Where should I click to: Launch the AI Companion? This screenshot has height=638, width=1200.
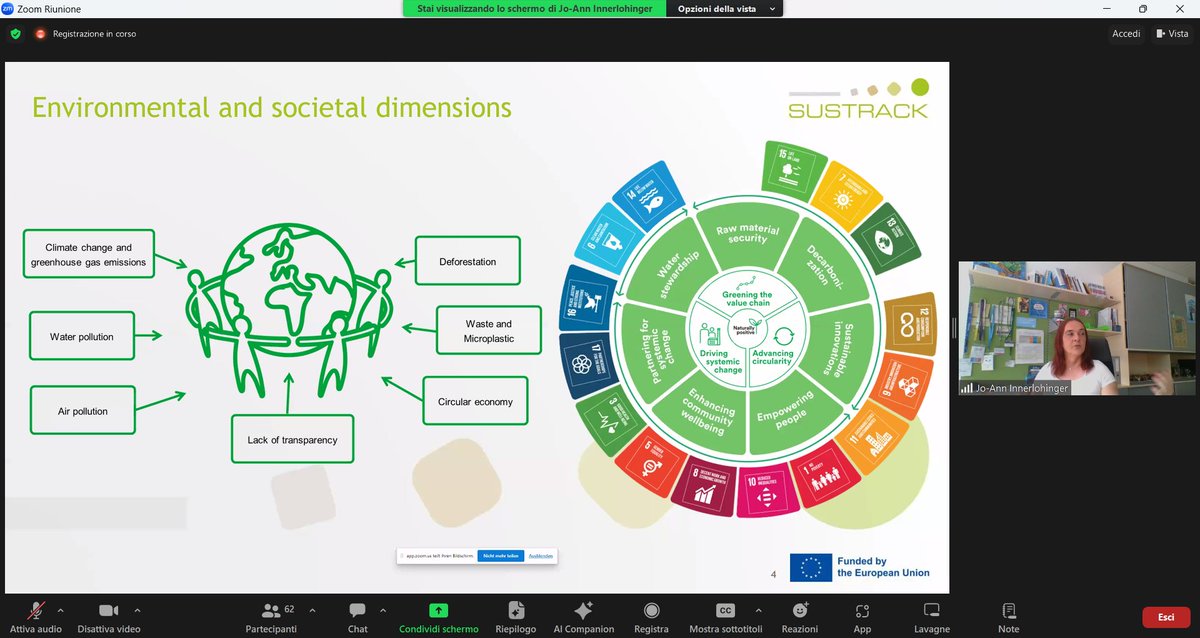coord(584,616)
